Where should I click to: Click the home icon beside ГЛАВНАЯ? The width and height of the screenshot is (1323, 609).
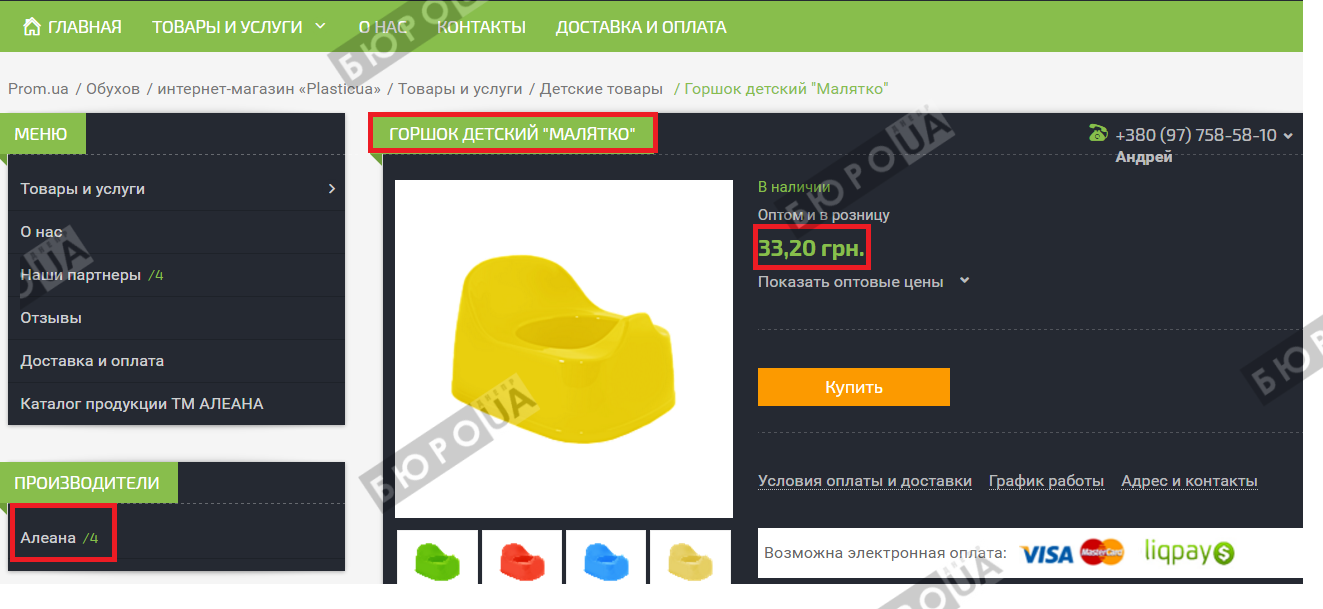[x=32, y=27]
